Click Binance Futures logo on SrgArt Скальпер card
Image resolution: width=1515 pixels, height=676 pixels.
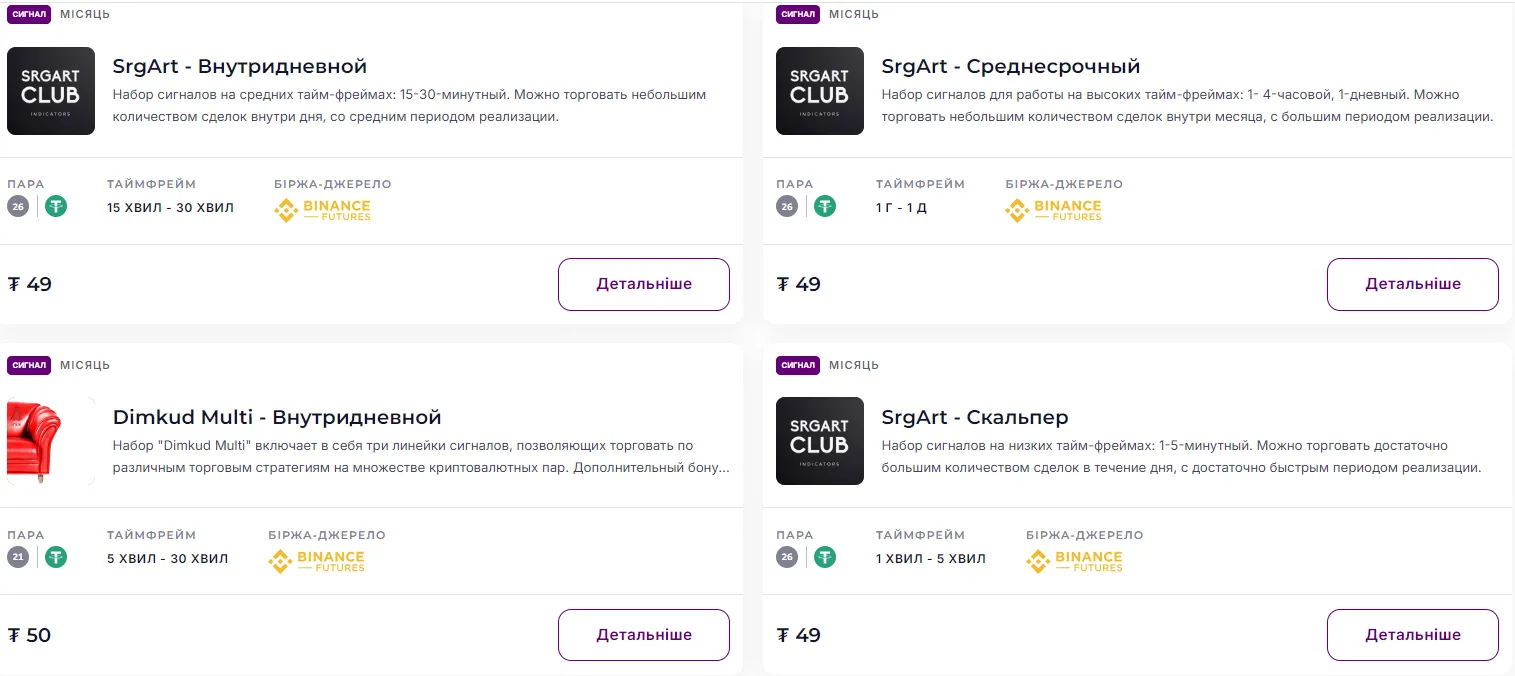pos(1074,561)
